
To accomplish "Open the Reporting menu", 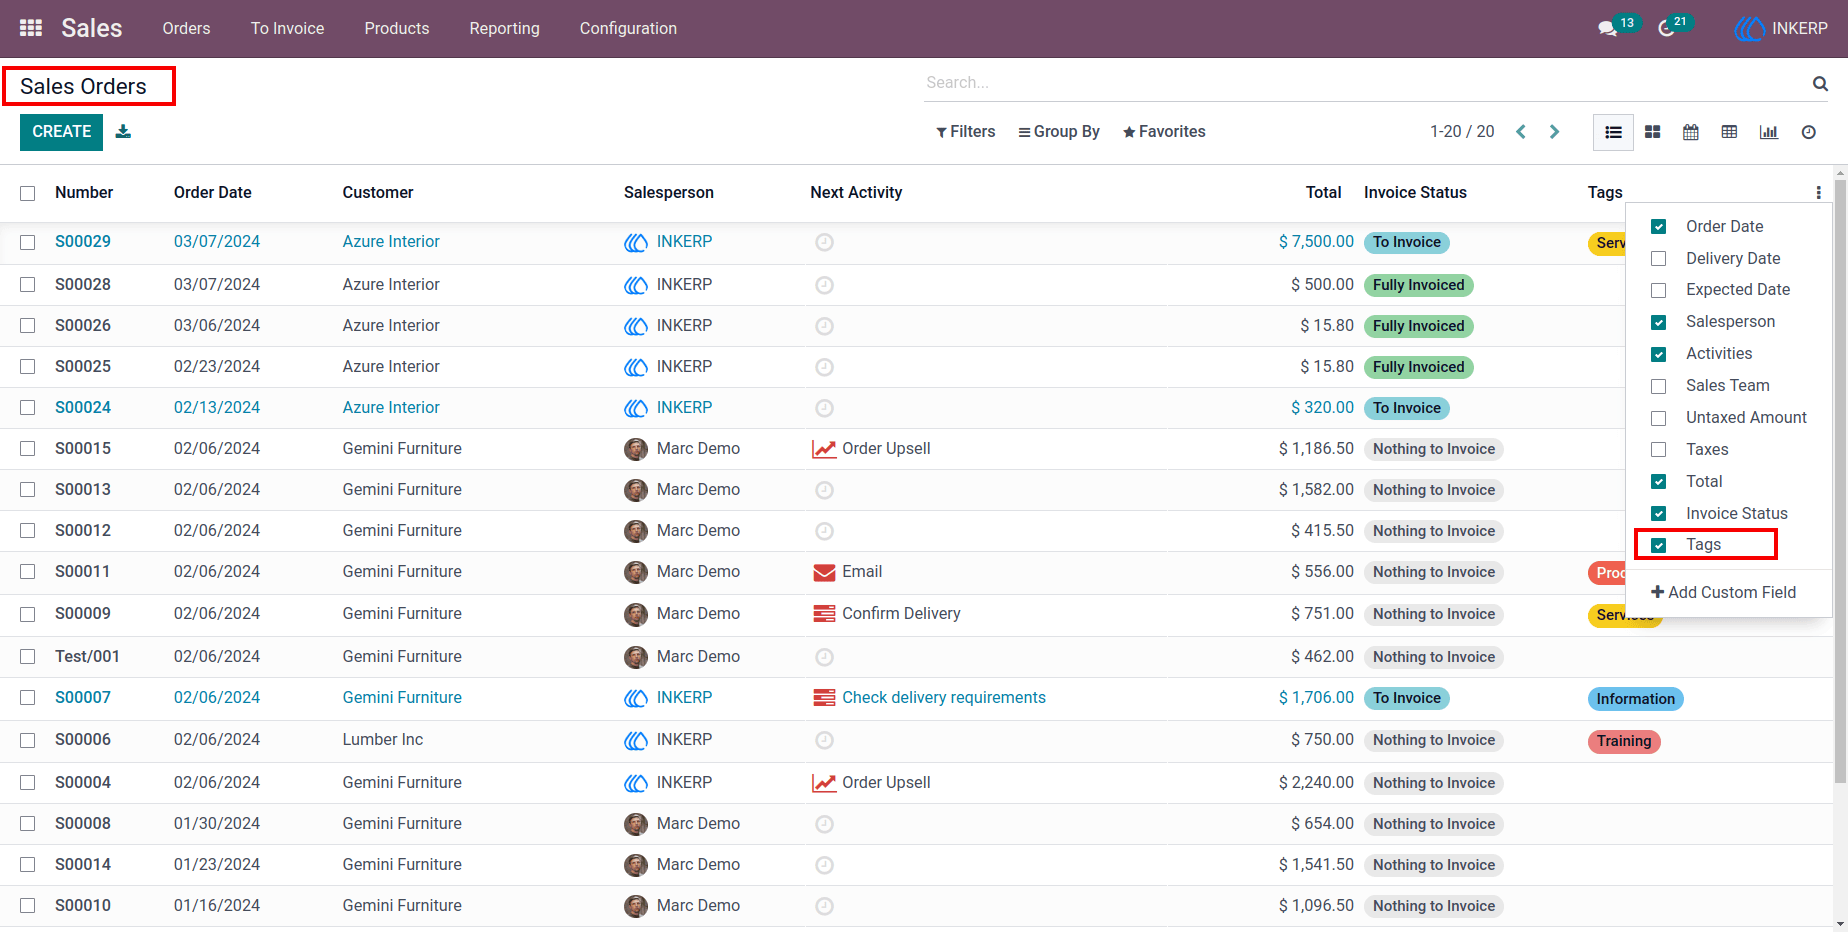I will pos(504,28).
